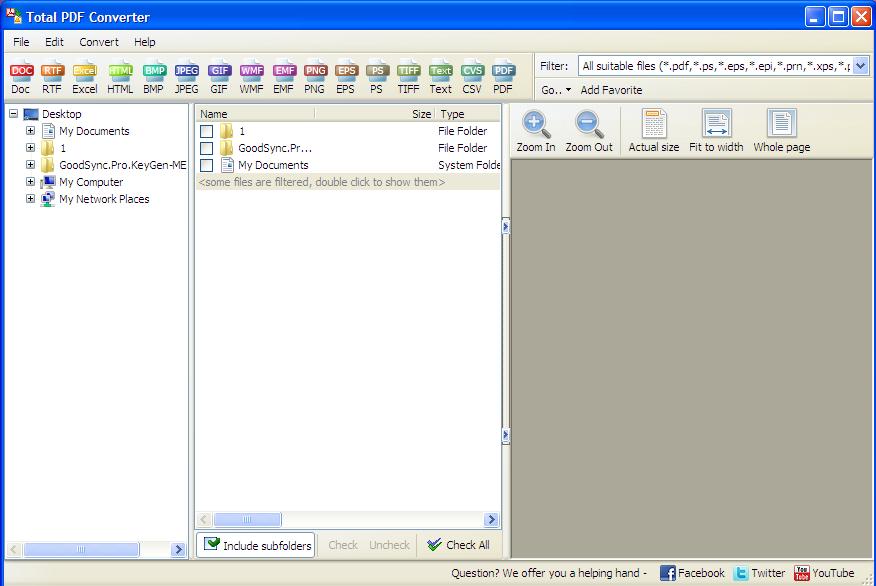
Task: Choose the Excel conversion icon
Action: click(85, 77)
